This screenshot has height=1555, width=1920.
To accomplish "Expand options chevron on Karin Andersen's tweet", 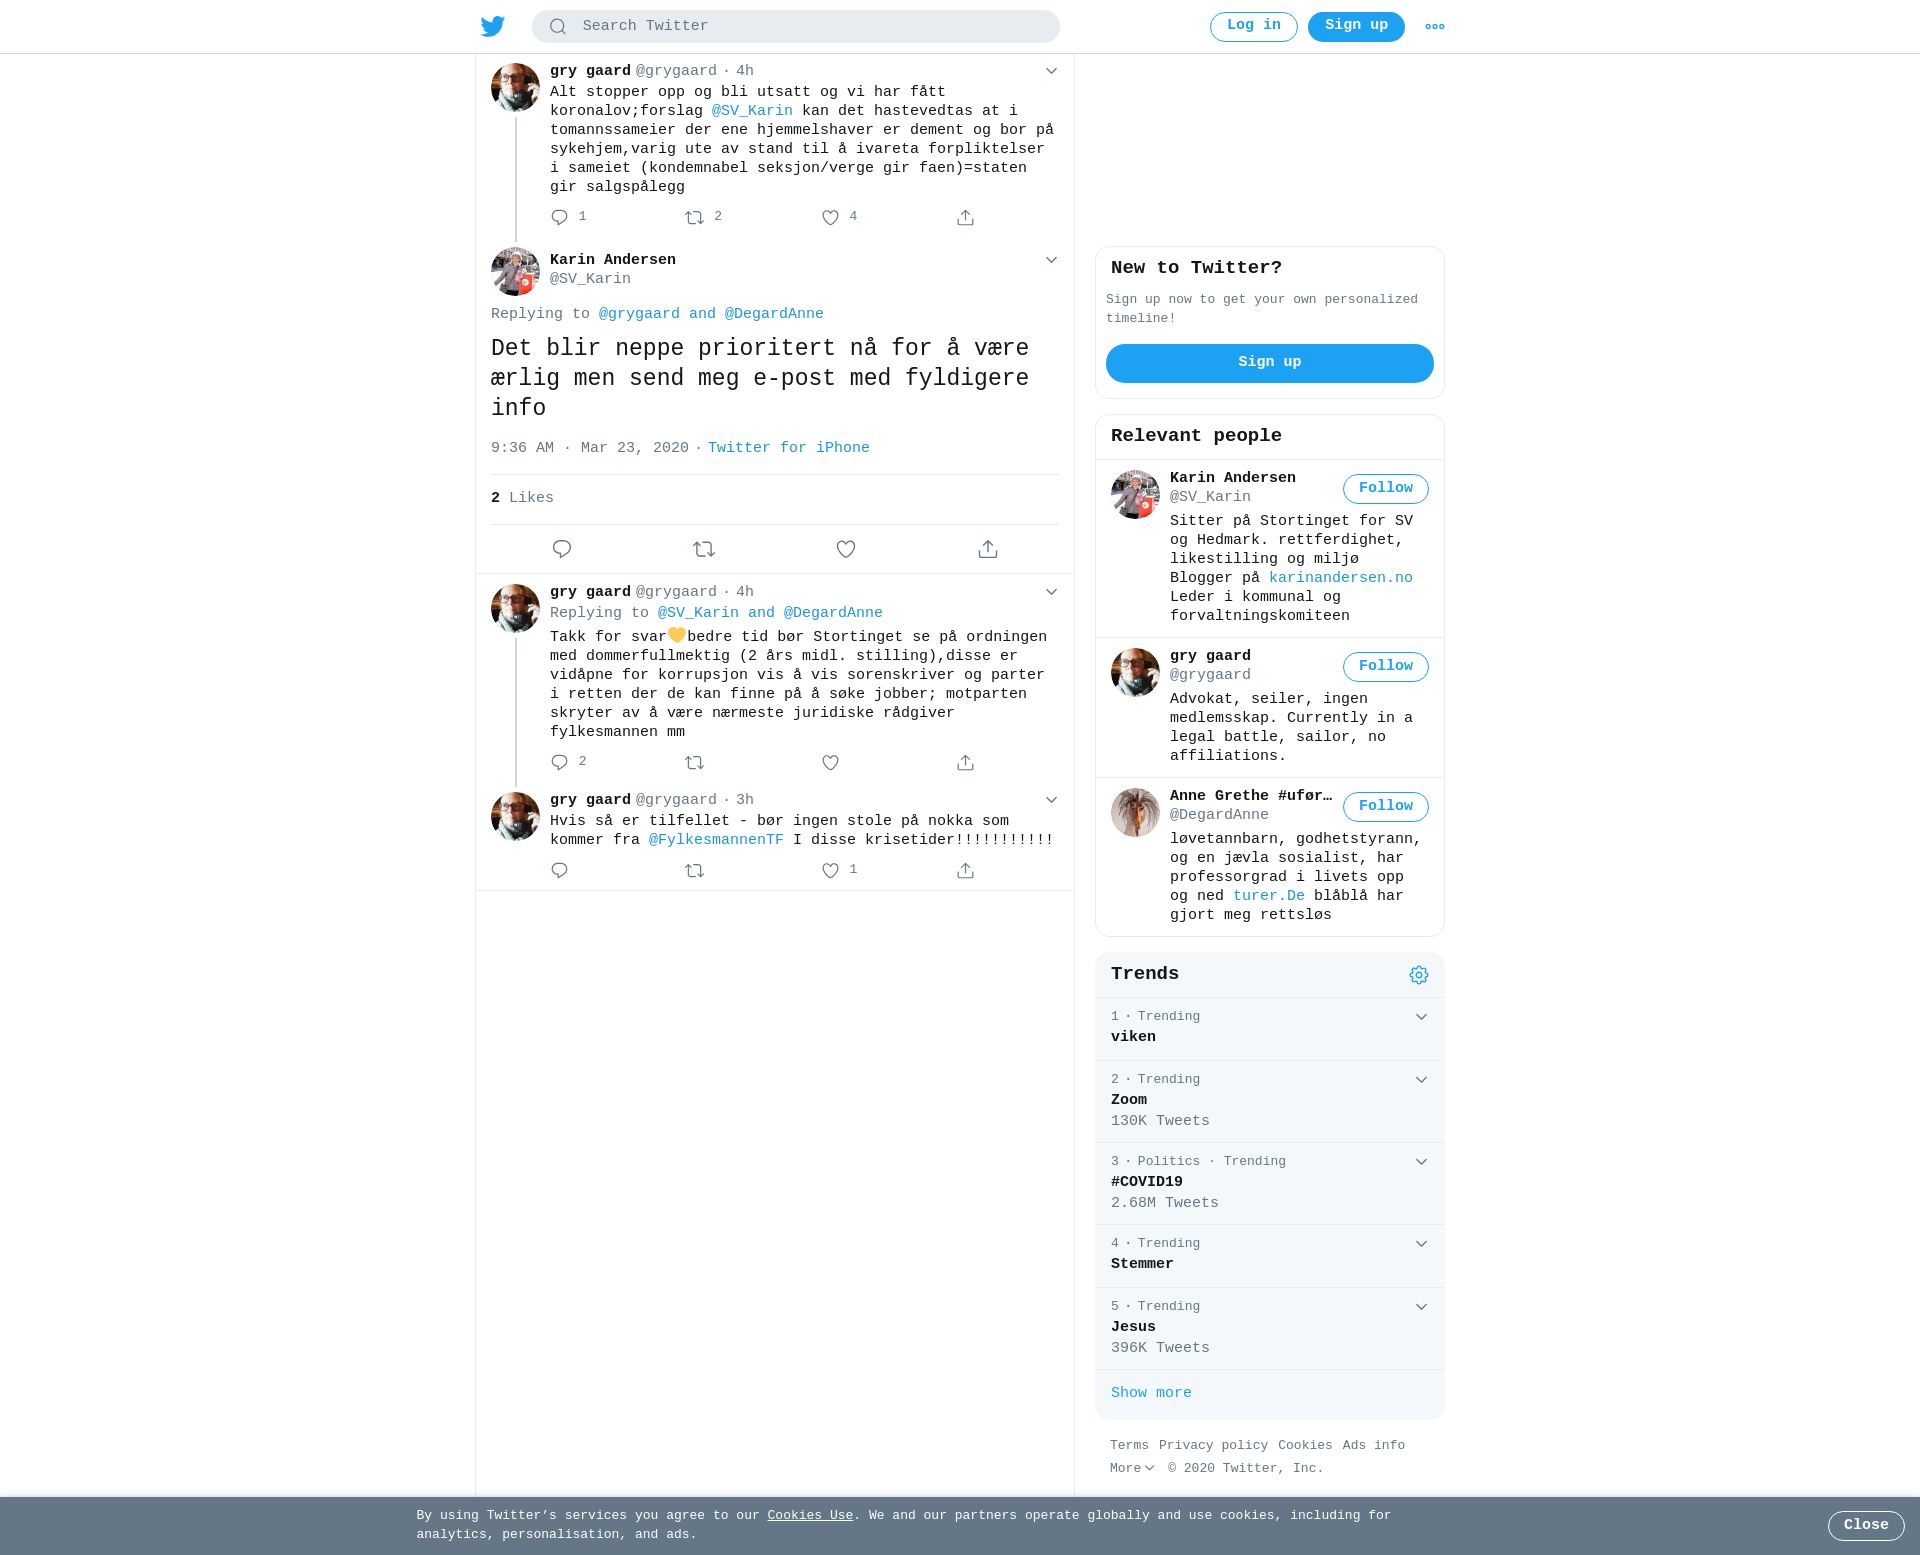I will click(1051, 260).
